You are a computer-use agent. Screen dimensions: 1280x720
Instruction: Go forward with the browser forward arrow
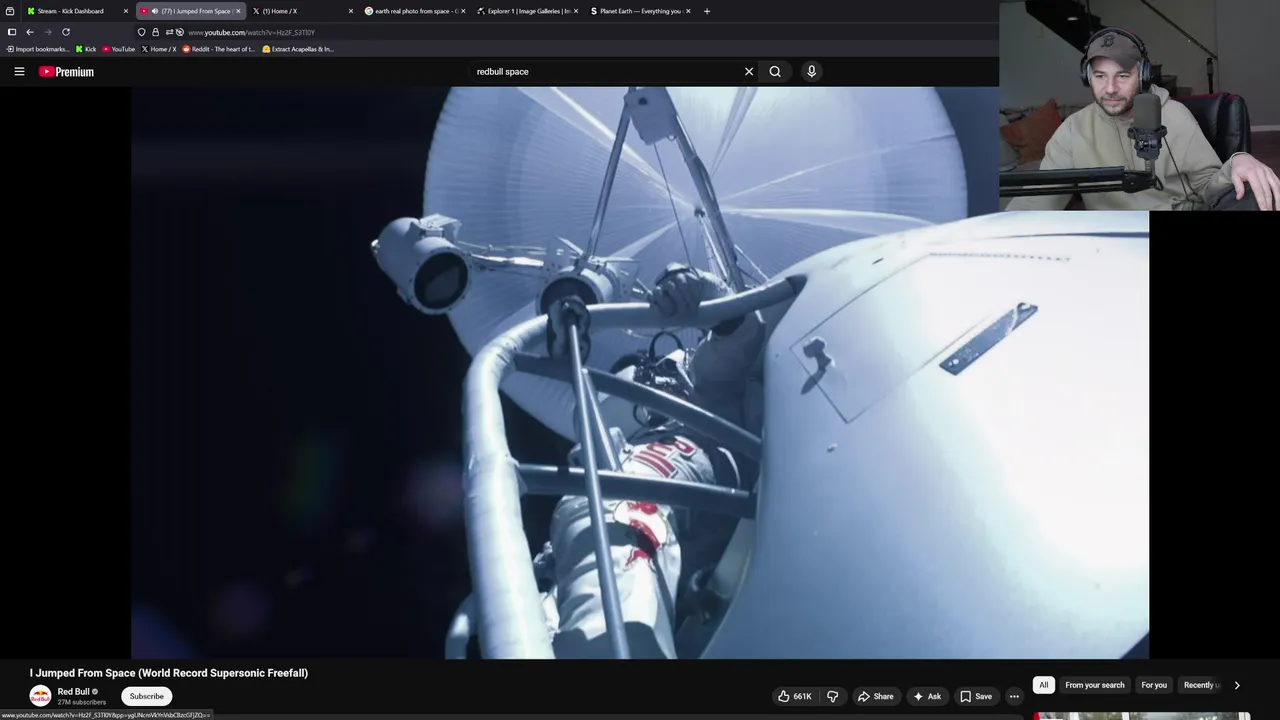click(x=47, y=32)
